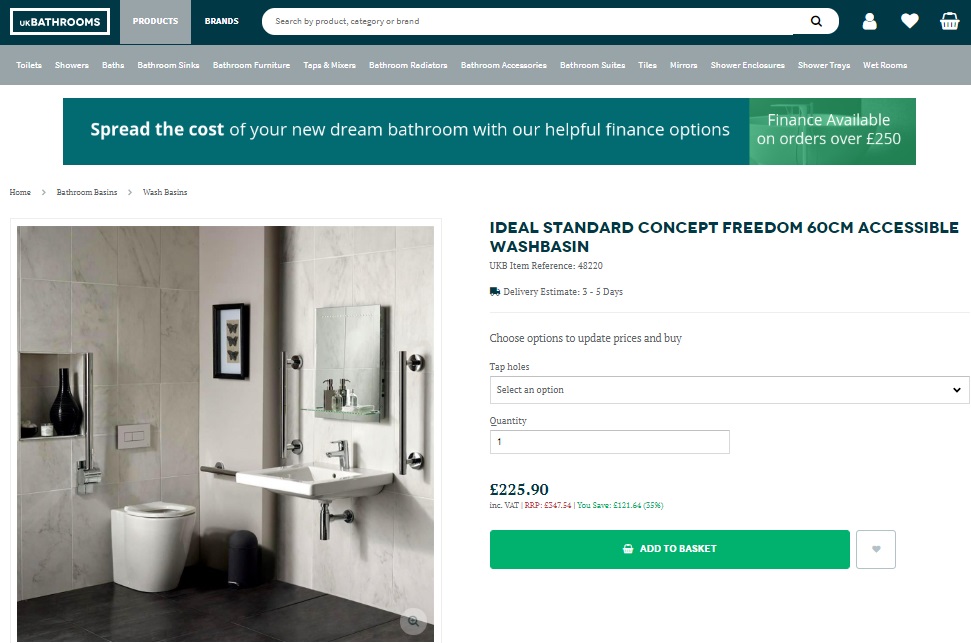Click the UK Bathrooms logo
971x643 pixels.
pyautogui.click(x=60, y=22)
